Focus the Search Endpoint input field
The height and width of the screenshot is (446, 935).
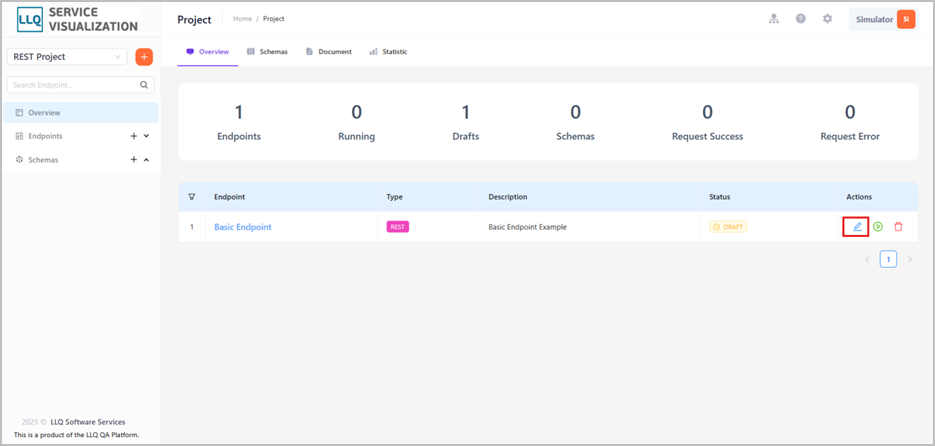81,85
